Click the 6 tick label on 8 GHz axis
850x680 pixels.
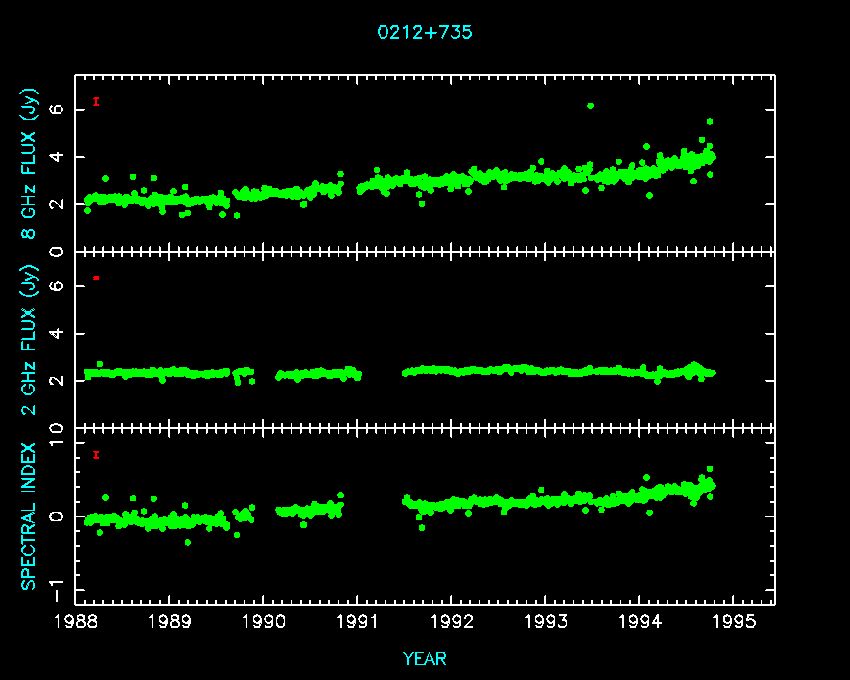[x=57, y=110]
